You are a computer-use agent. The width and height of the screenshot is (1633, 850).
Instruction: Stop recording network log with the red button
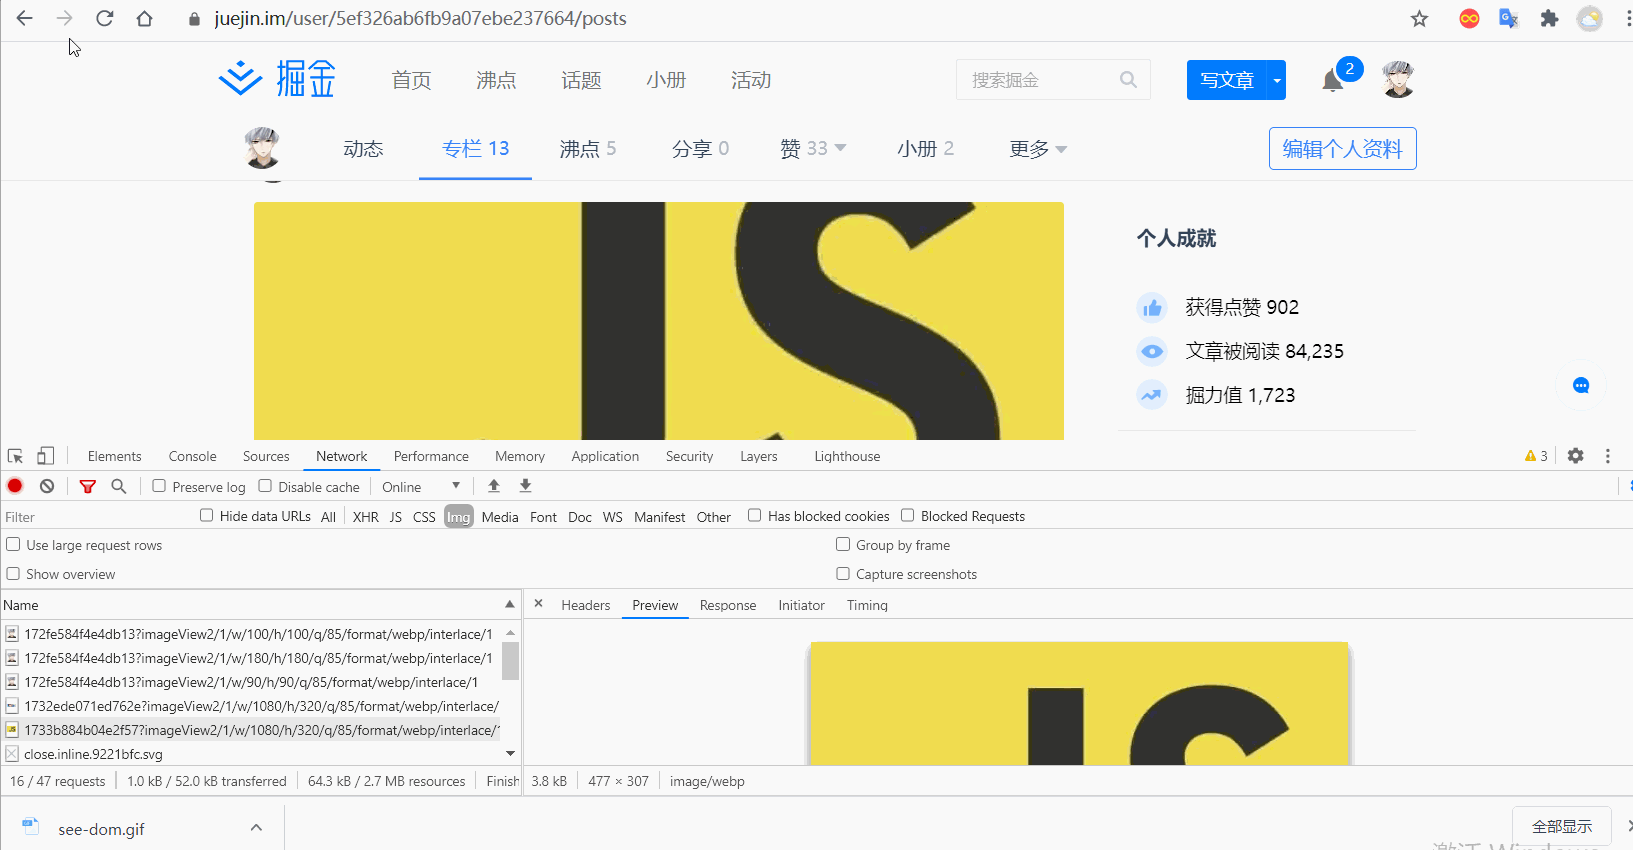tap(15, 486)
